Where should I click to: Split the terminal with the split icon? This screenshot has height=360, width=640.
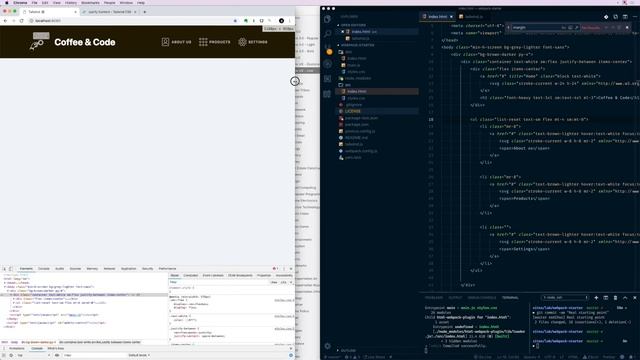click(606, 298)
